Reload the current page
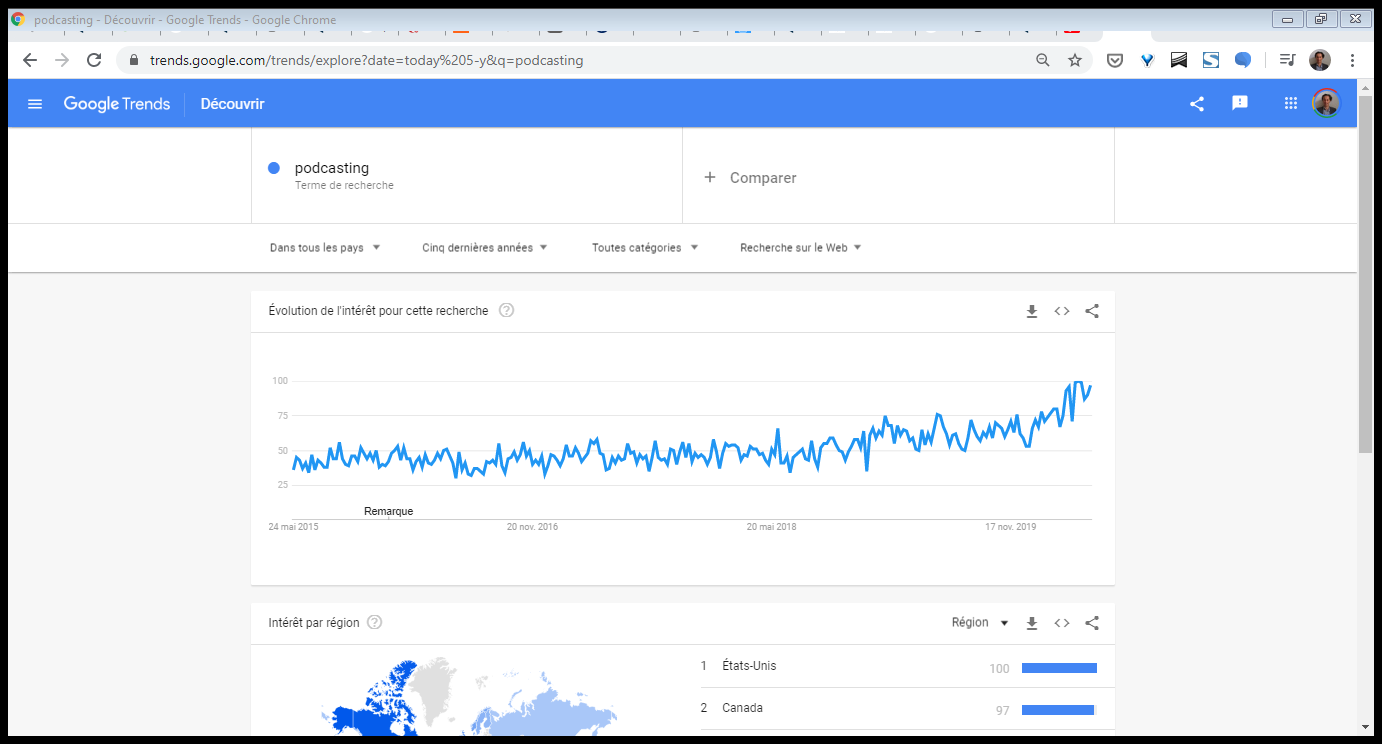Image resolution: width=1382 pixels, height=744 pixels. coord(94,60)
